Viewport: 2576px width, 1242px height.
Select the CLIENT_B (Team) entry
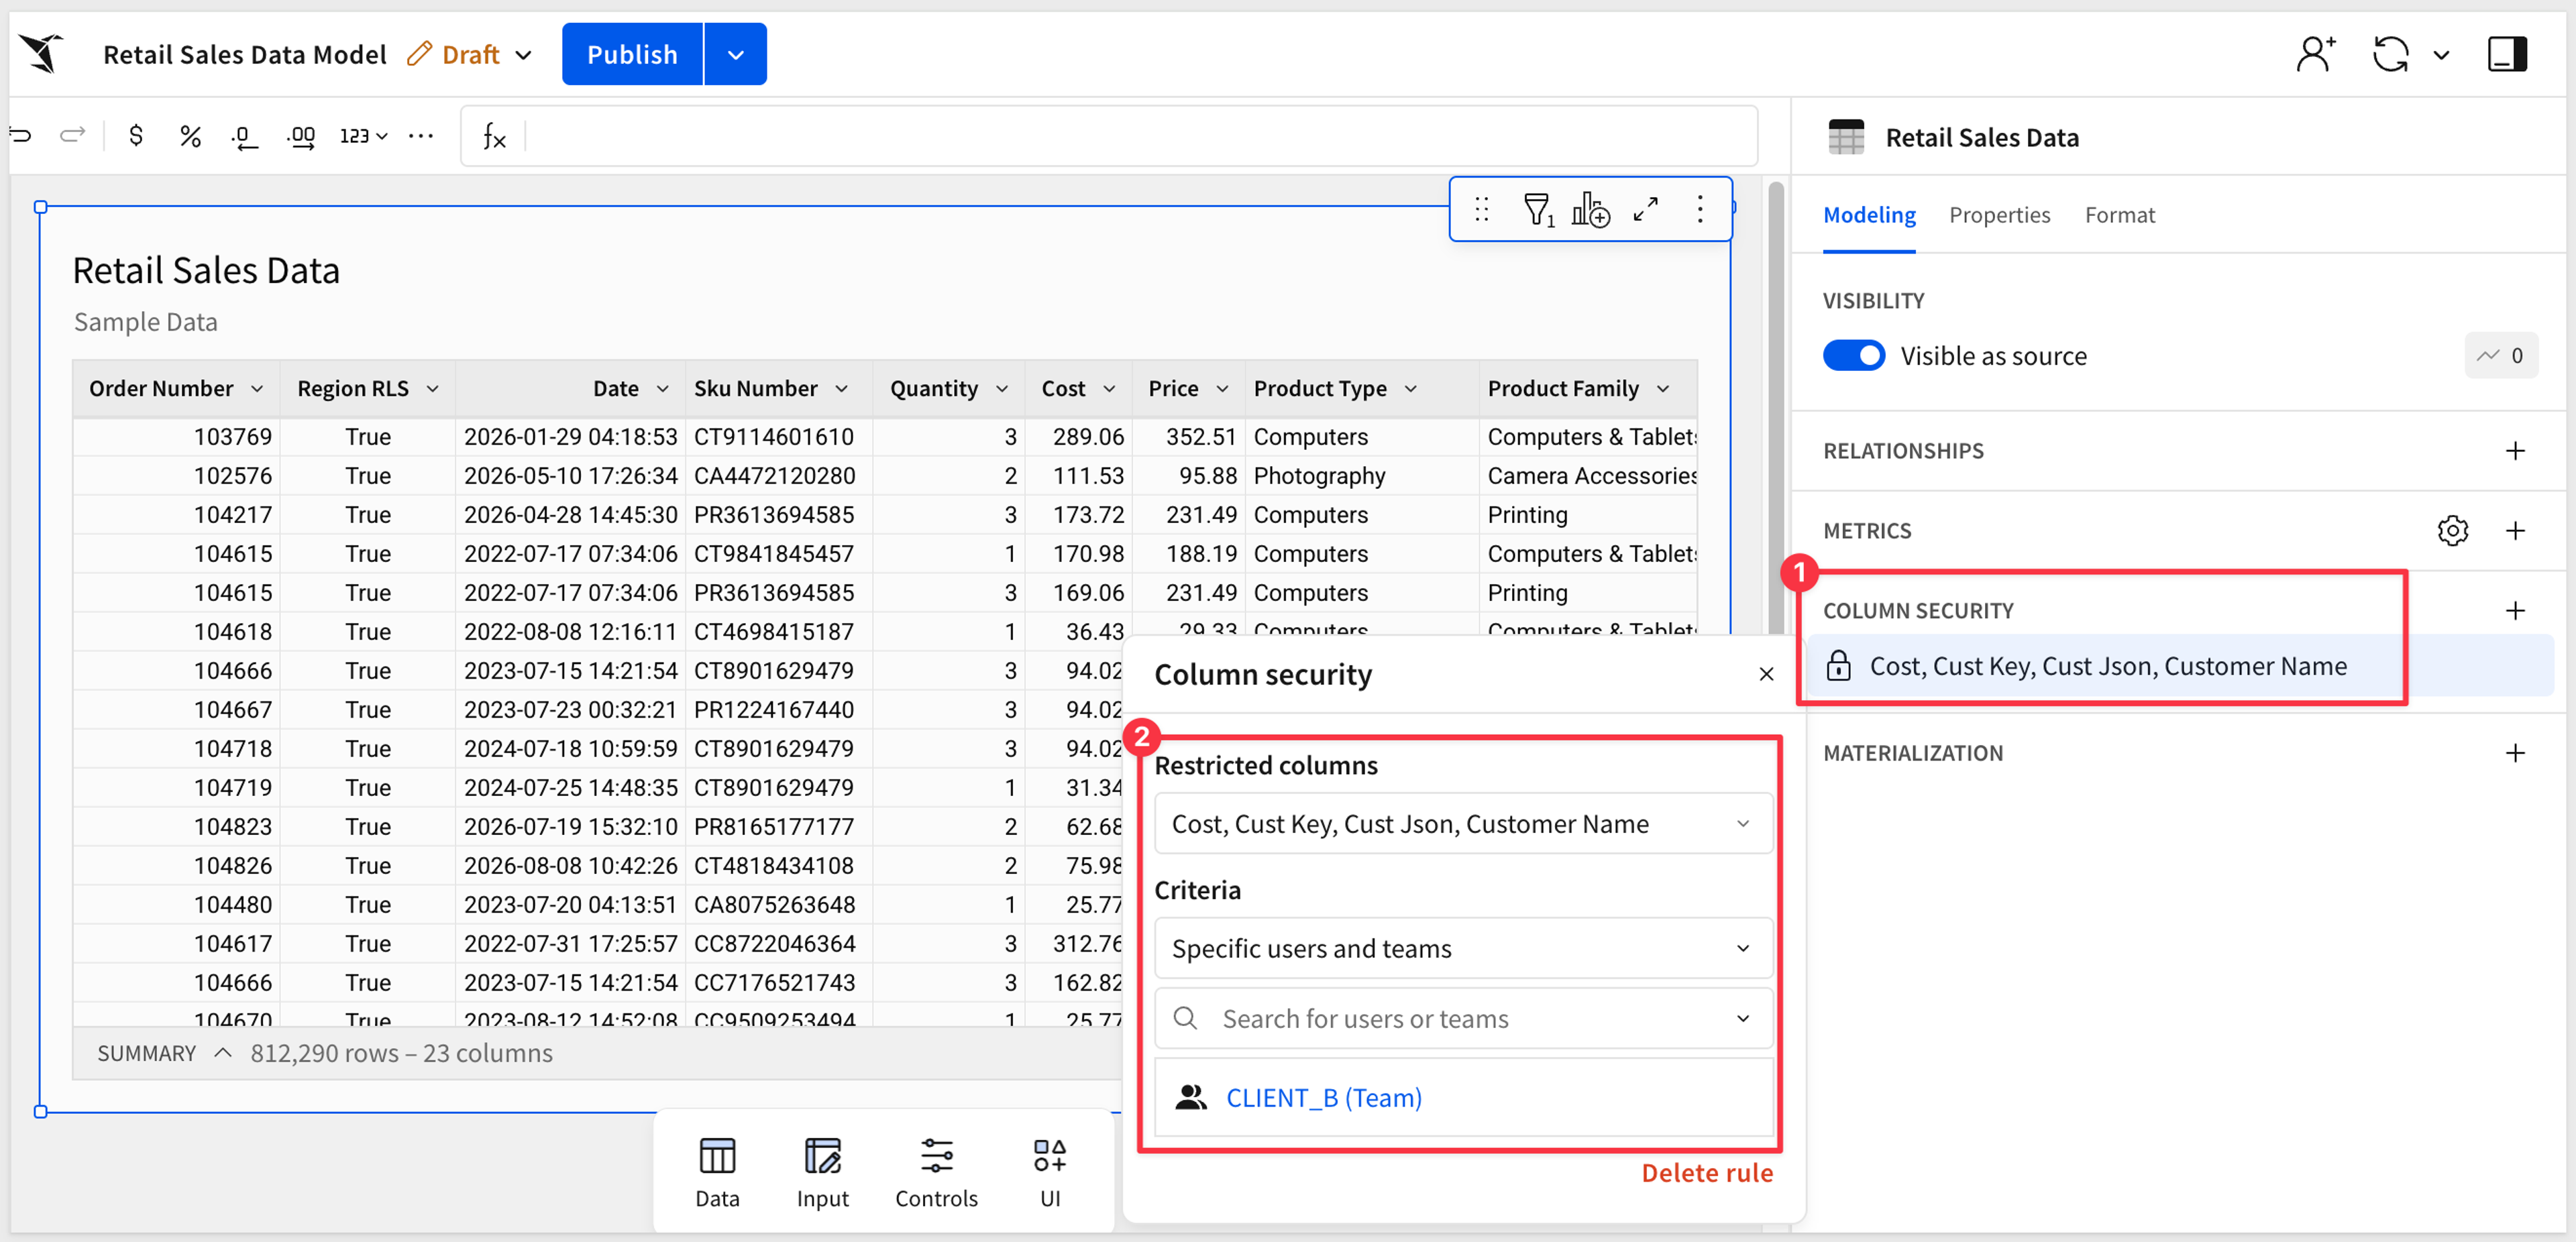1463,1098
